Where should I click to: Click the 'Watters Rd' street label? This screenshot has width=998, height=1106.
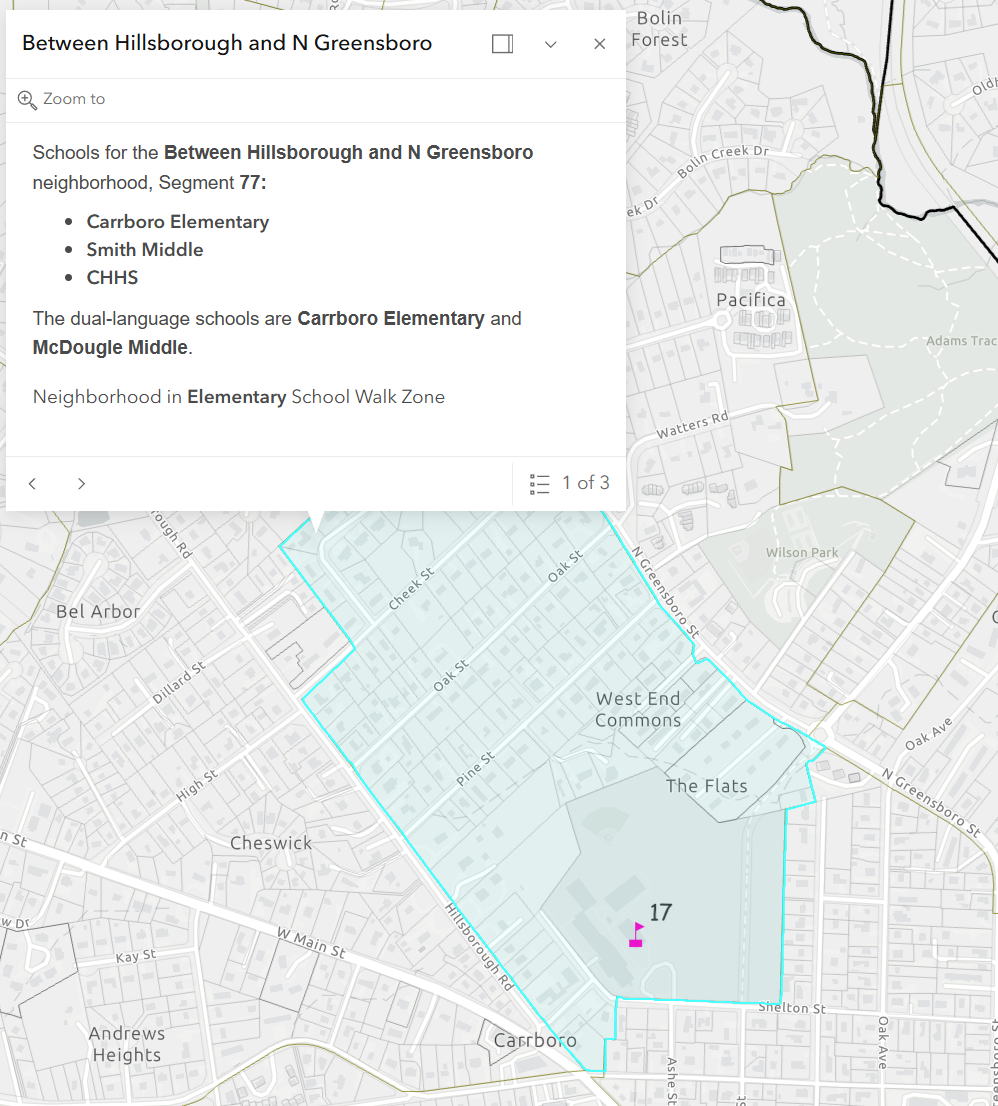tap(693, 425)
